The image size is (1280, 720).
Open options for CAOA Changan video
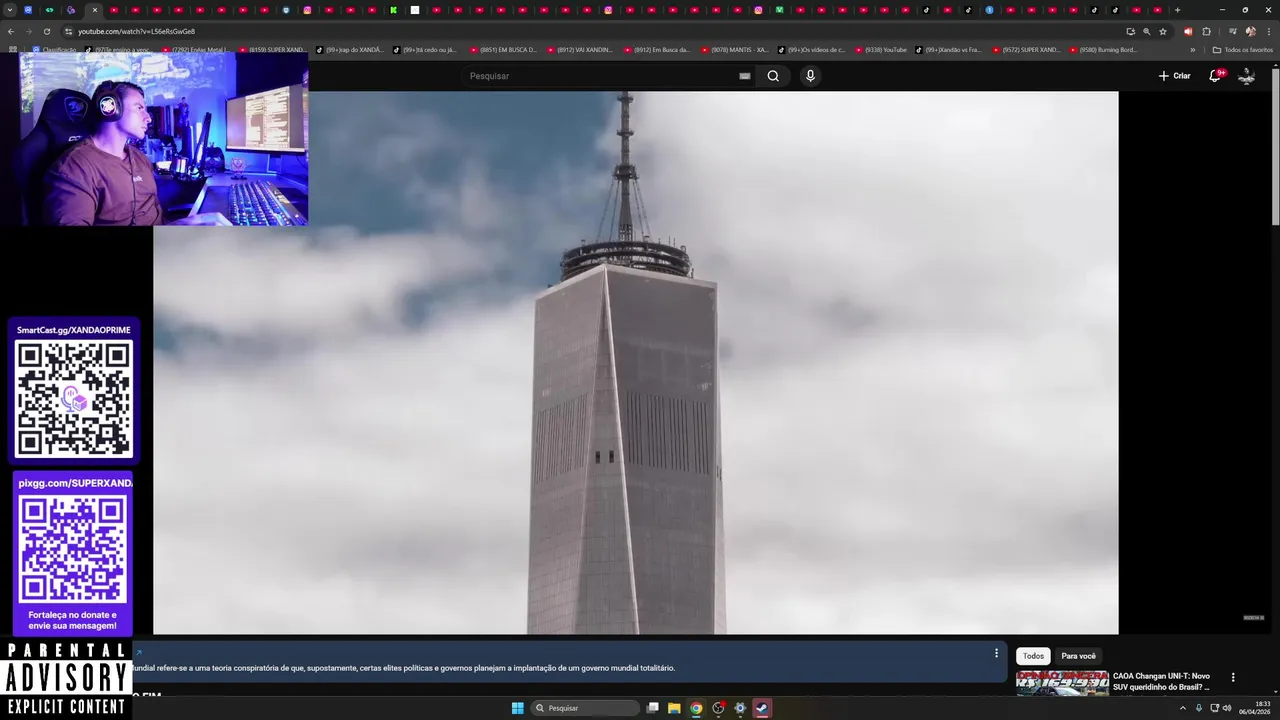click(x=1233, y=677)
